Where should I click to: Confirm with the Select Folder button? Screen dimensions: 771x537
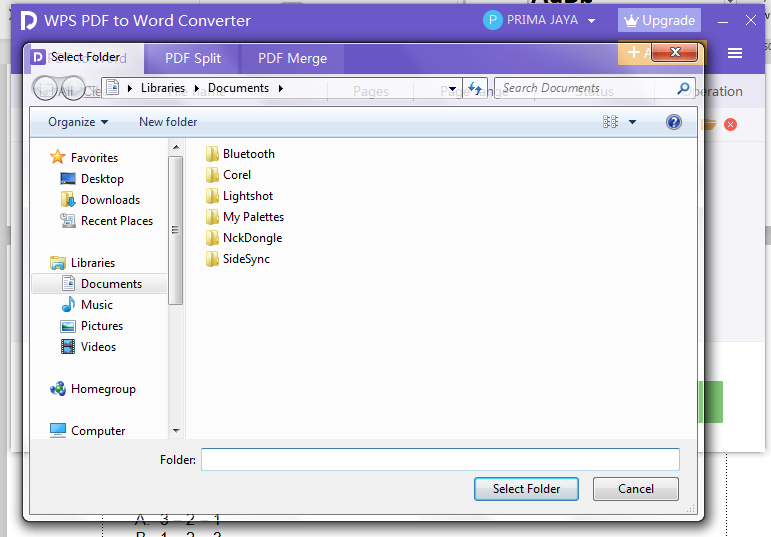(526, 489)
